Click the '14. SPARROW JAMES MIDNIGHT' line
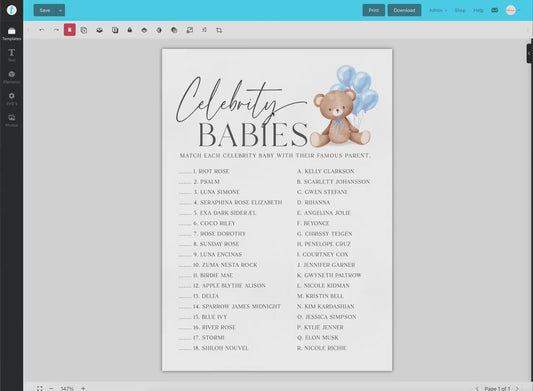The height and width of the screenshot is (391, 533). 230,306
